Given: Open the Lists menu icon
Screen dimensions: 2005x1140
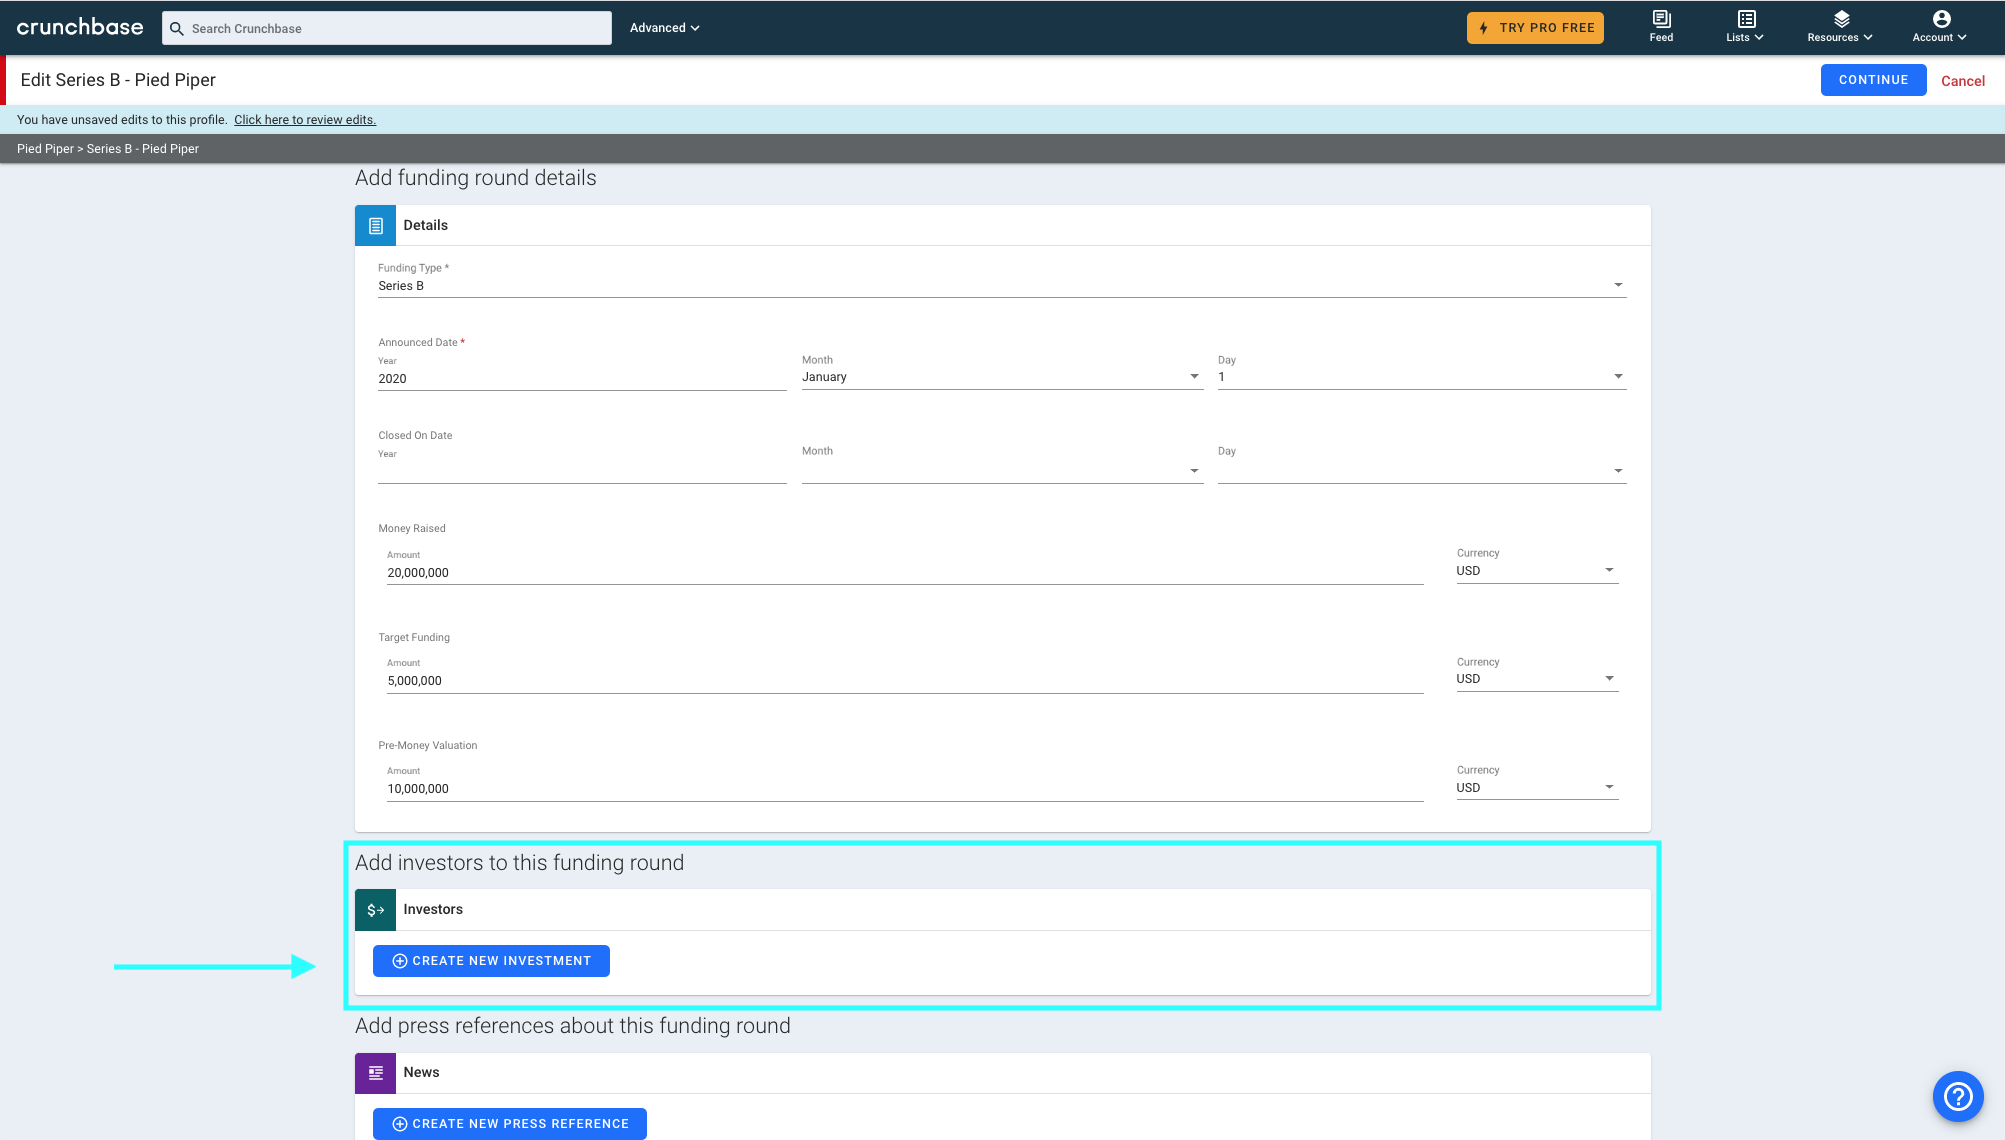Looking at the screenshot, I should [x=1746, y=19].
